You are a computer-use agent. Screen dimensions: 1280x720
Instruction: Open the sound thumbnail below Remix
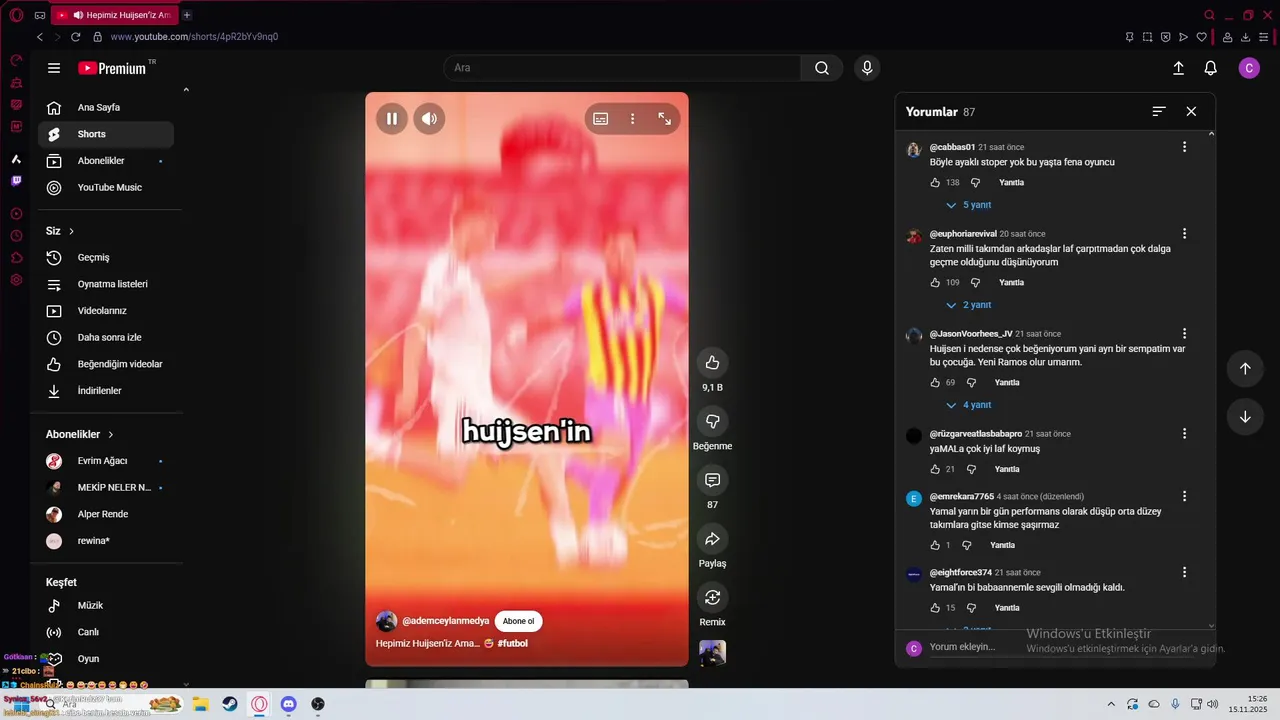tap(713, 653)
